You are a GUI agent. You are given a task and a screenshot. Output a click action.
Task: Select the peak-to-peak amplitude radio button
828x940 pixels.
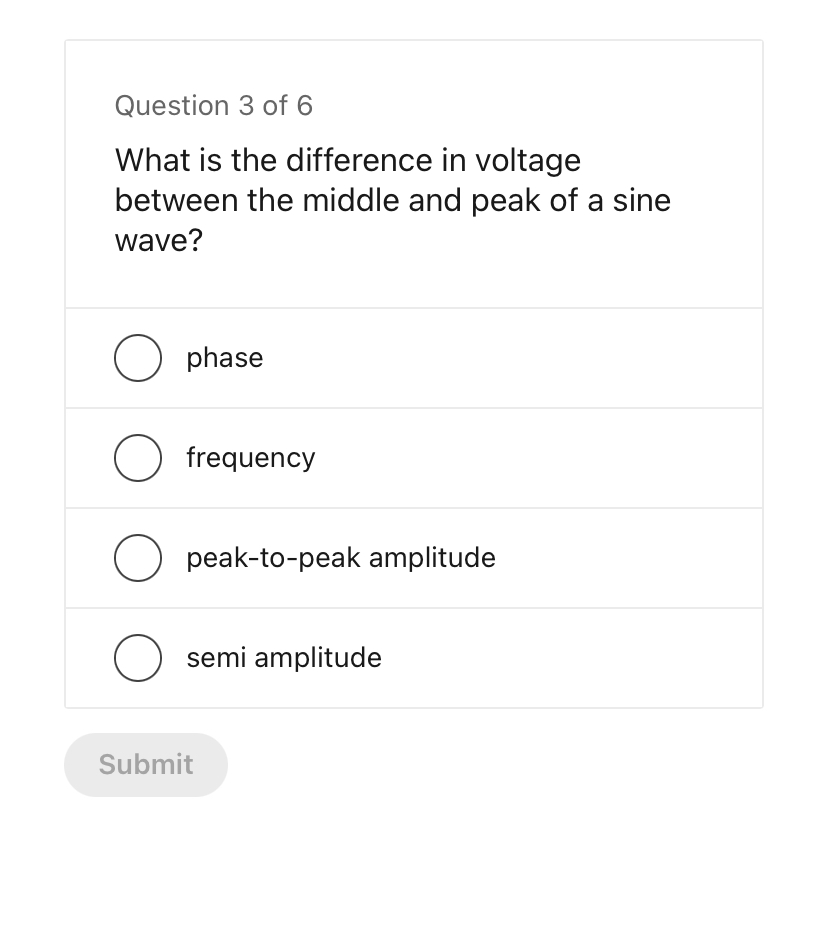138,558
